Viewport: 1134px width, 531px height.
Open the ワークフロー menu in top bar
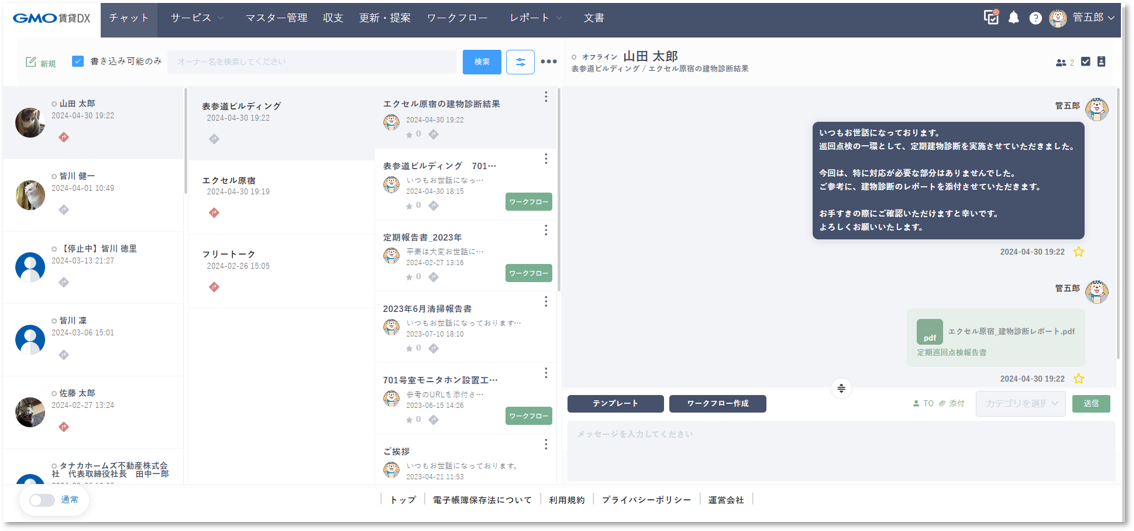point(457,18)
